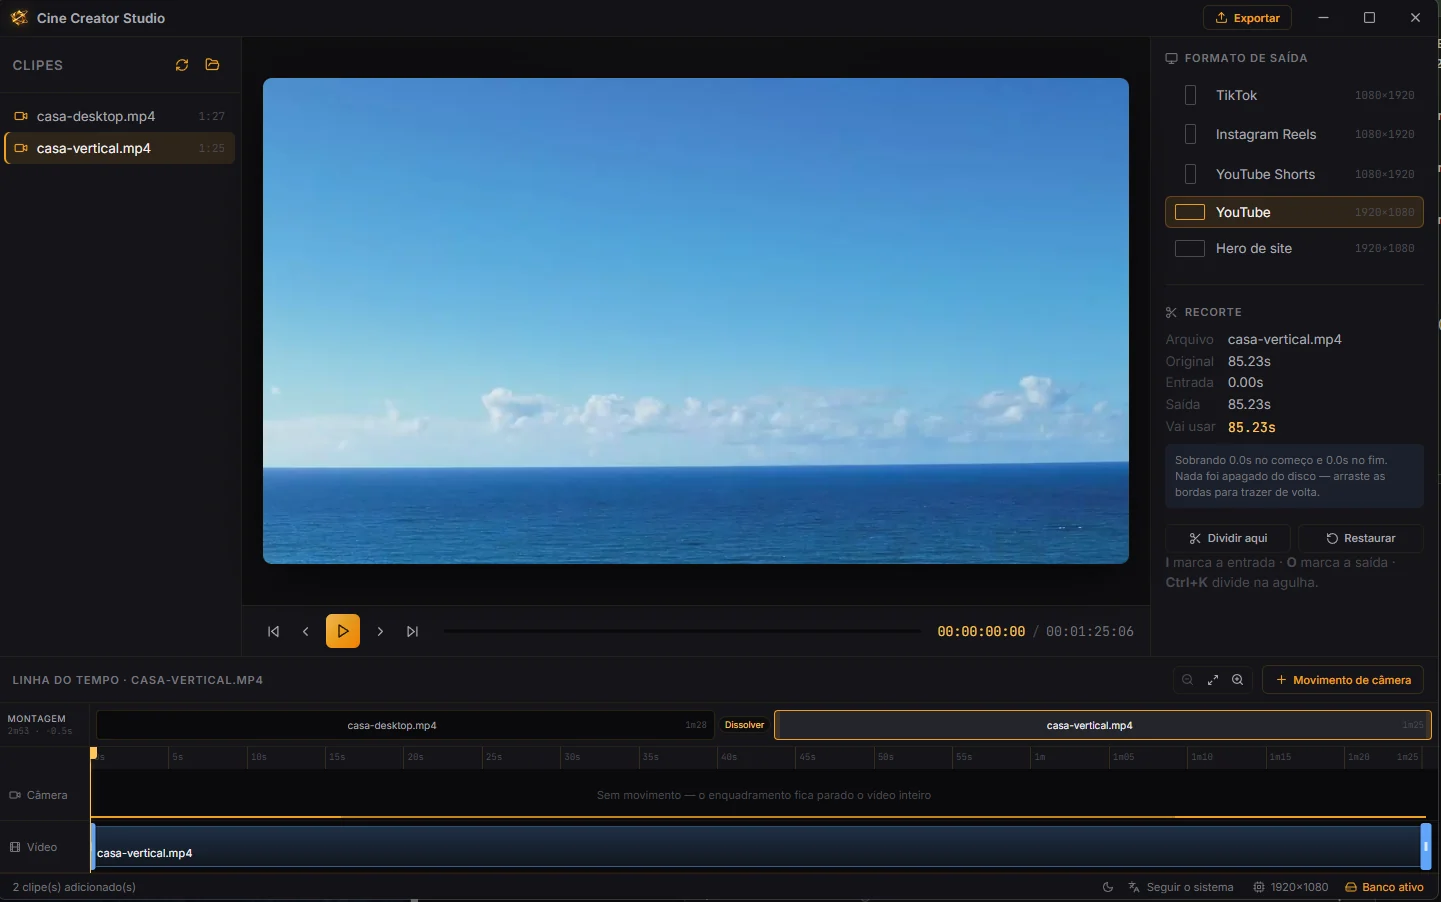The image size is (1441, 902).
Task: Click the Câmera track label
Action: point(39,795)
